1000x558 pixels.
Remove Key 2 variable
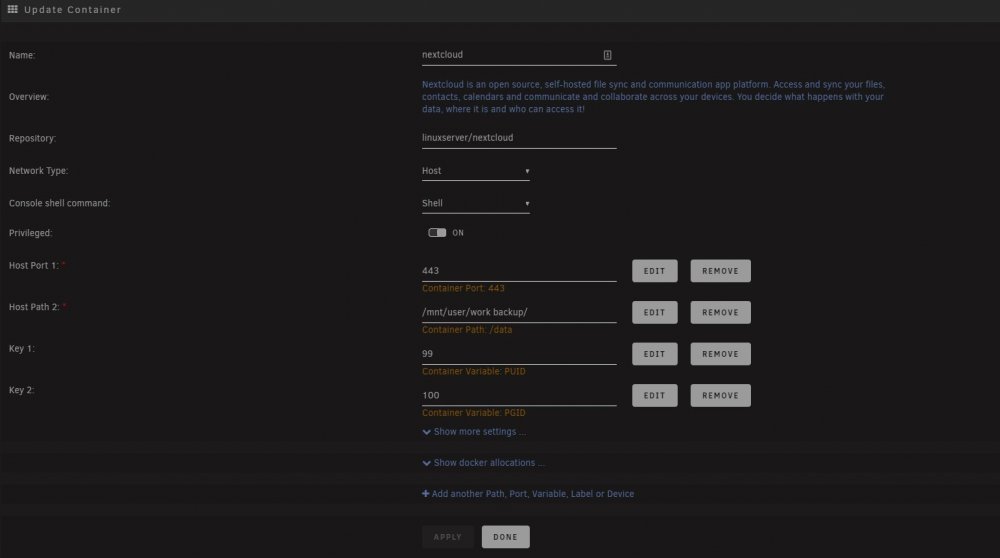[720, 395]
